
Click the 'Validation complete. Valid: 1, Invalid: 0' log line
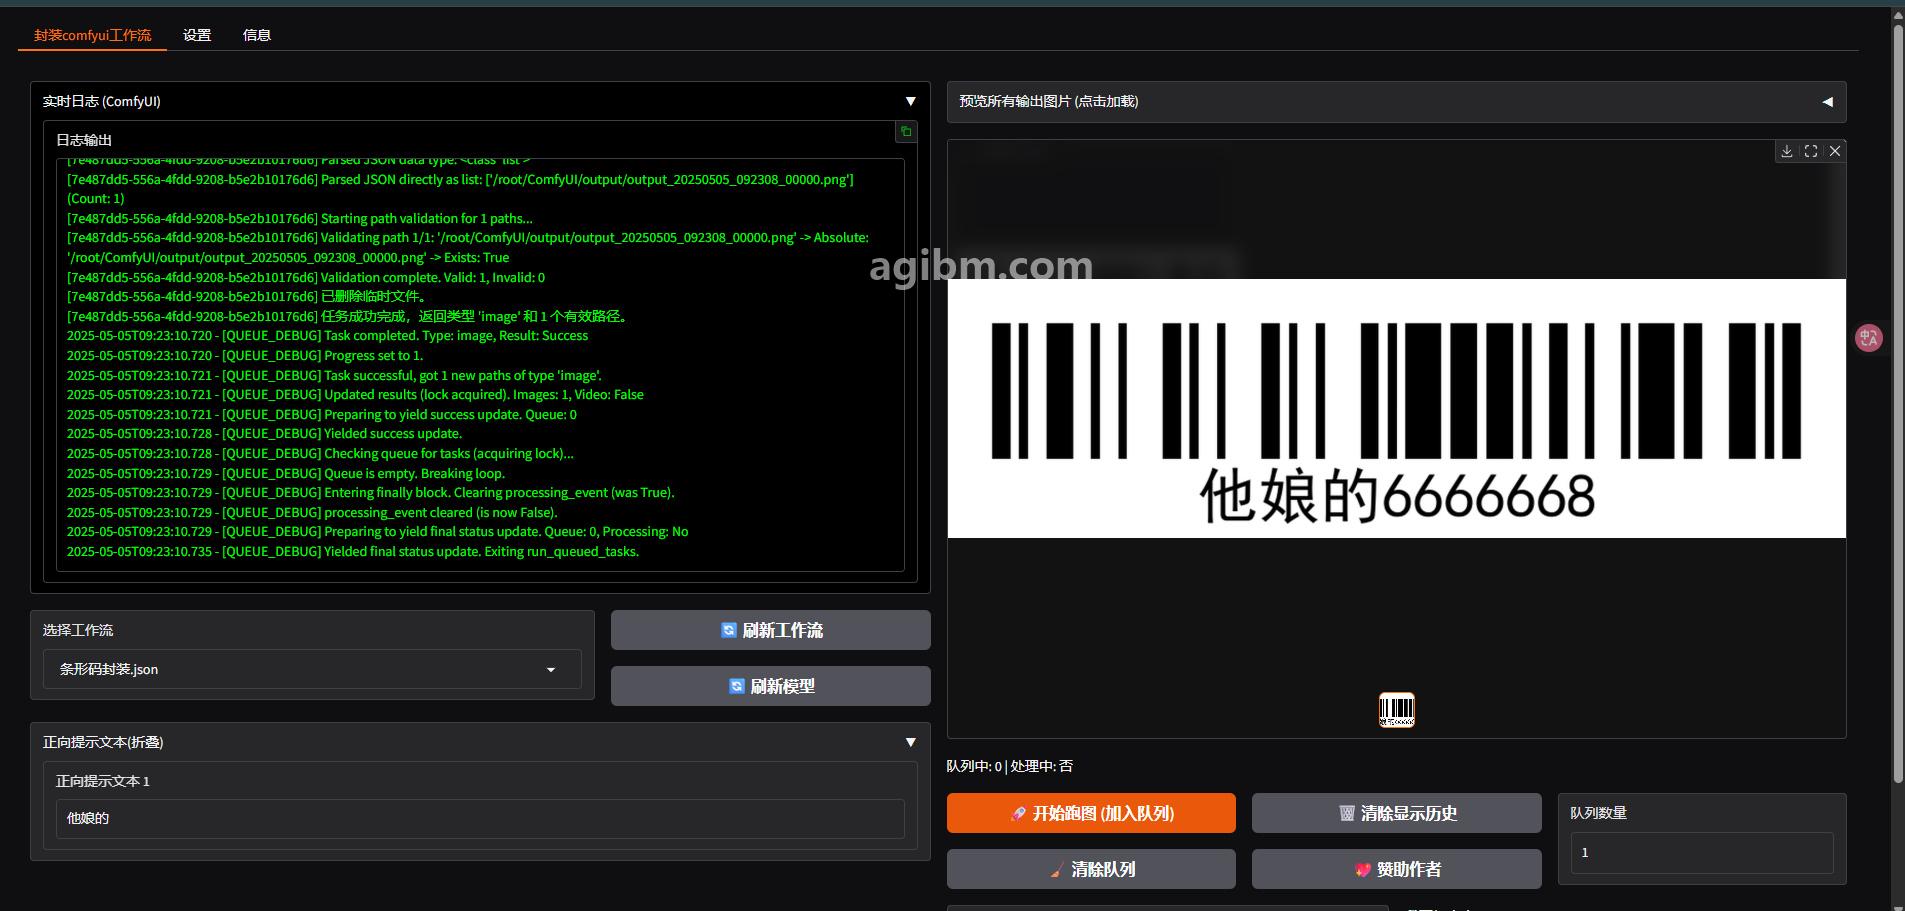[306, 277]
